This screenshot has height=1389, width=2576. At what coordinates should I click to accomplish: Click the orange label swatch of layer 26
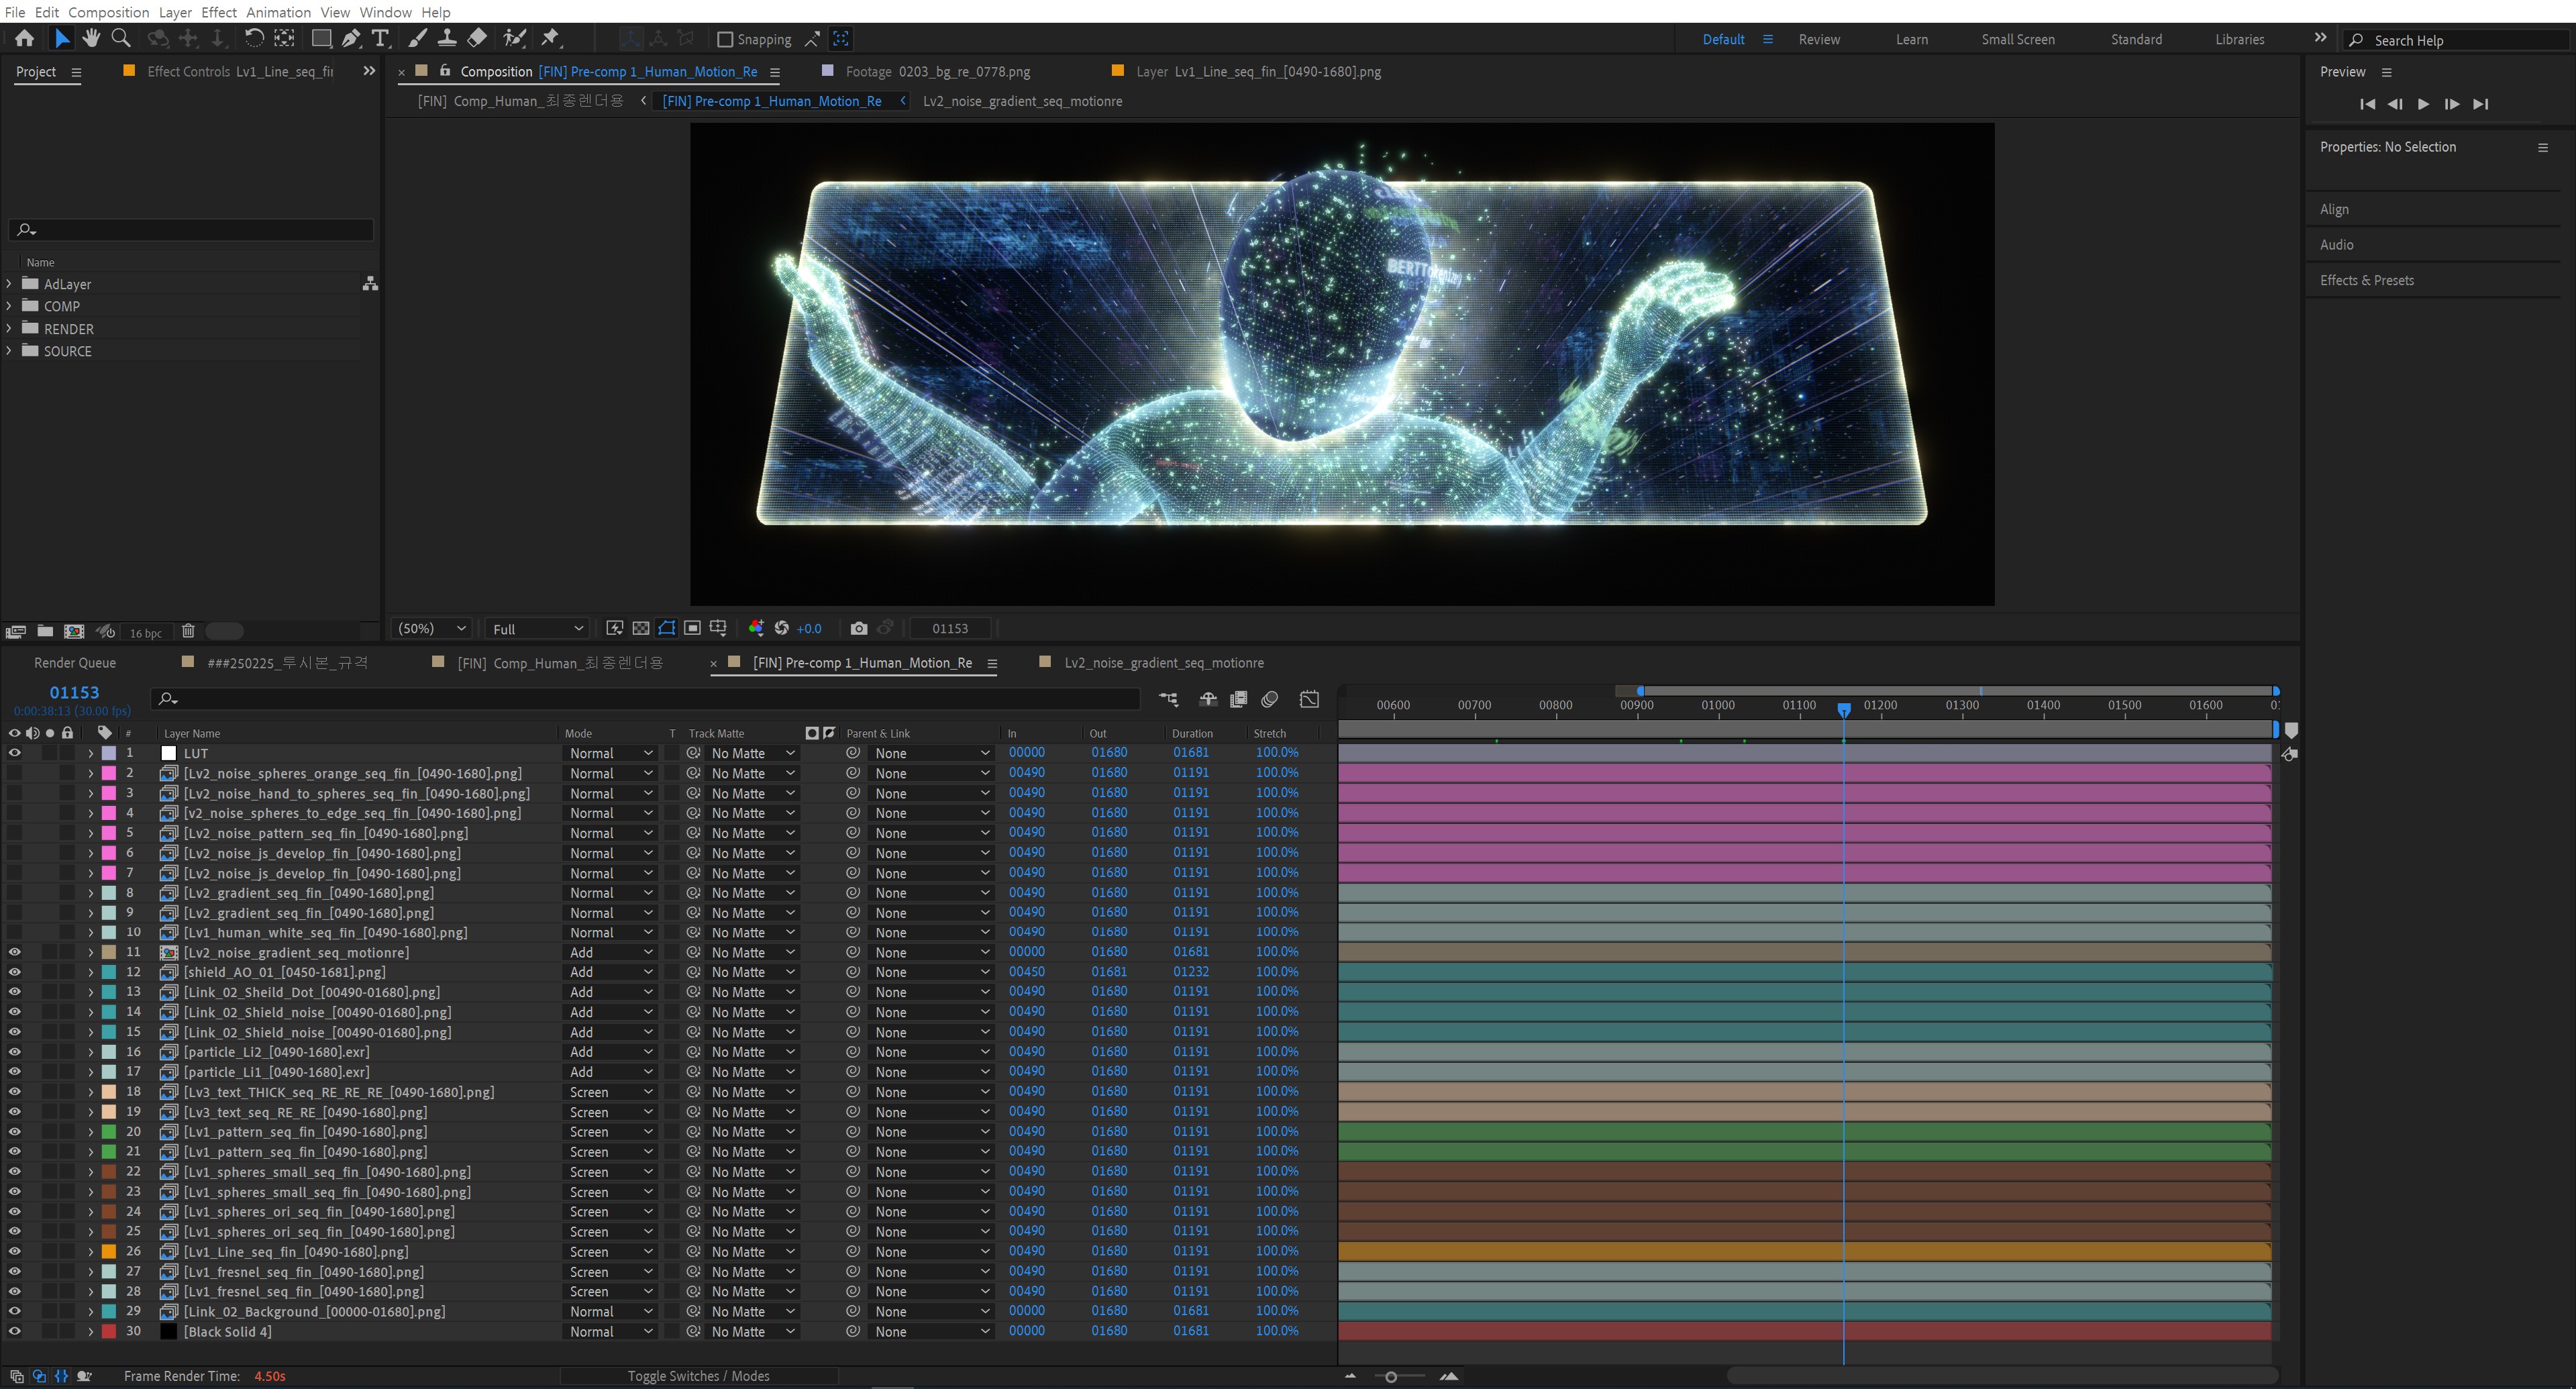[109, 1251]
